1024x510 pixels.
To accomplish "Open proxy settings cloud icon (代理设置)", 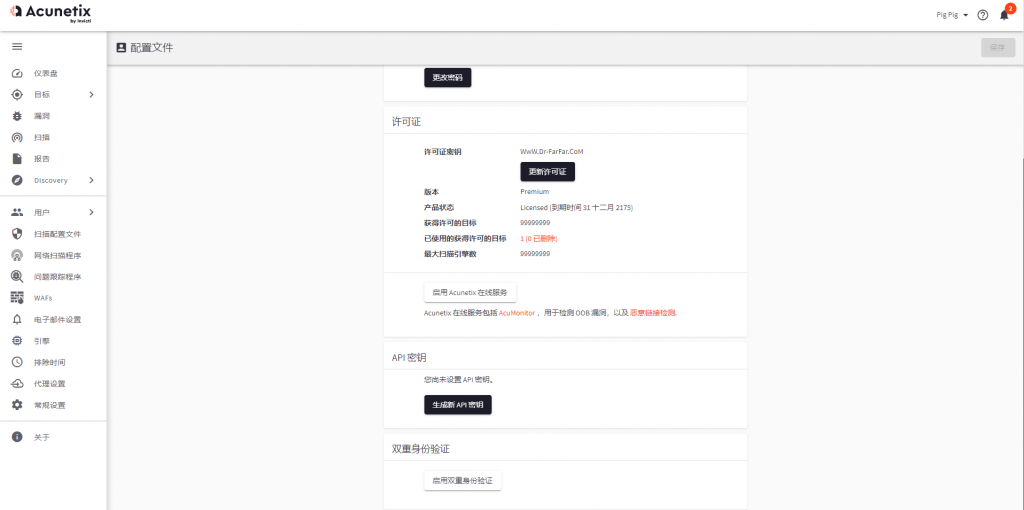I will (x=18, y=384).
